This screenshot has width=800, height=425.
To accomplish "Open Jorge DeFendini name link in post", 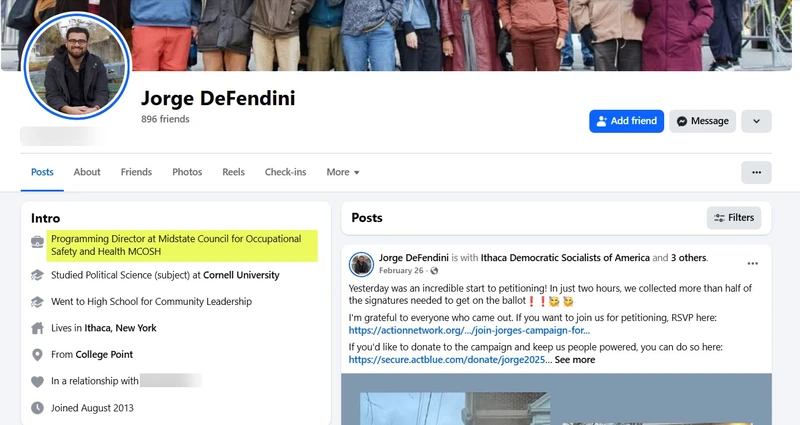I will (x=414, y=258).
